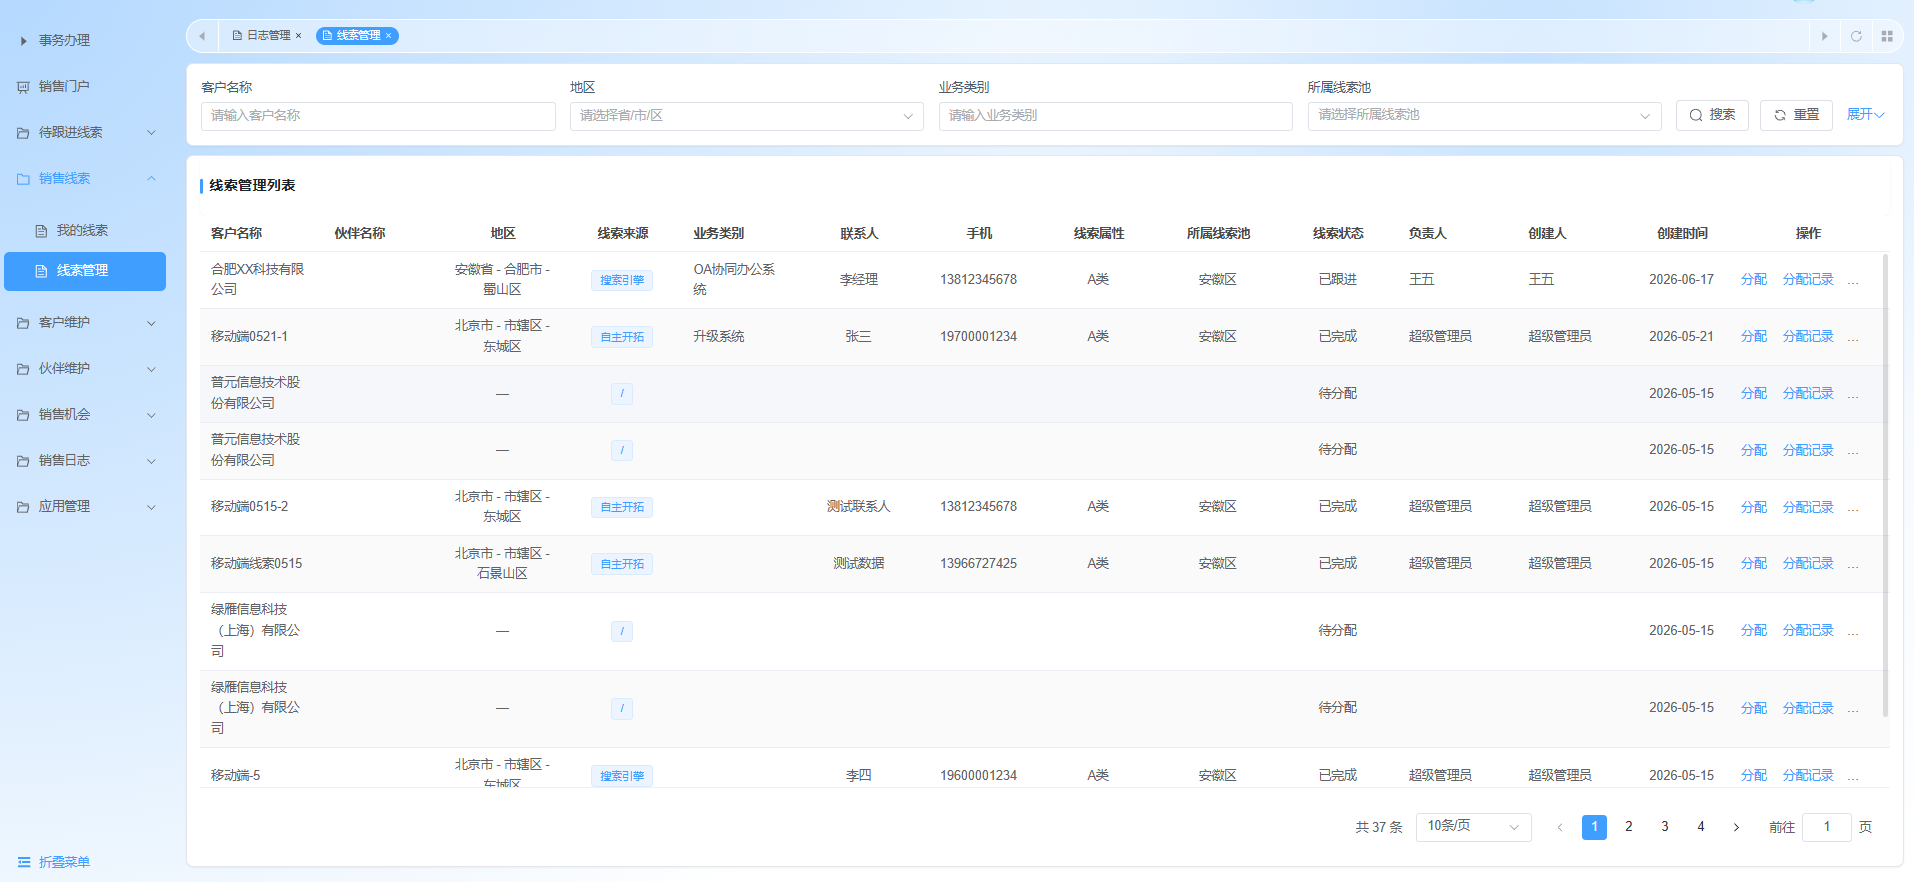
Task: Open more actions for 移动端0515-2 row
Action: click(1853, 508)
